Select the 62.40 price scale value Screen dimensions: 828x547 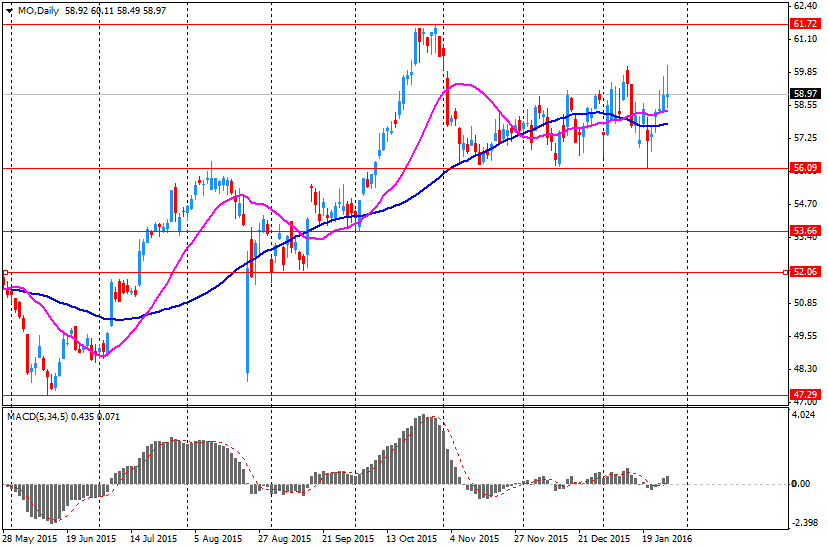pyautogui.click(x=805, y=6)
